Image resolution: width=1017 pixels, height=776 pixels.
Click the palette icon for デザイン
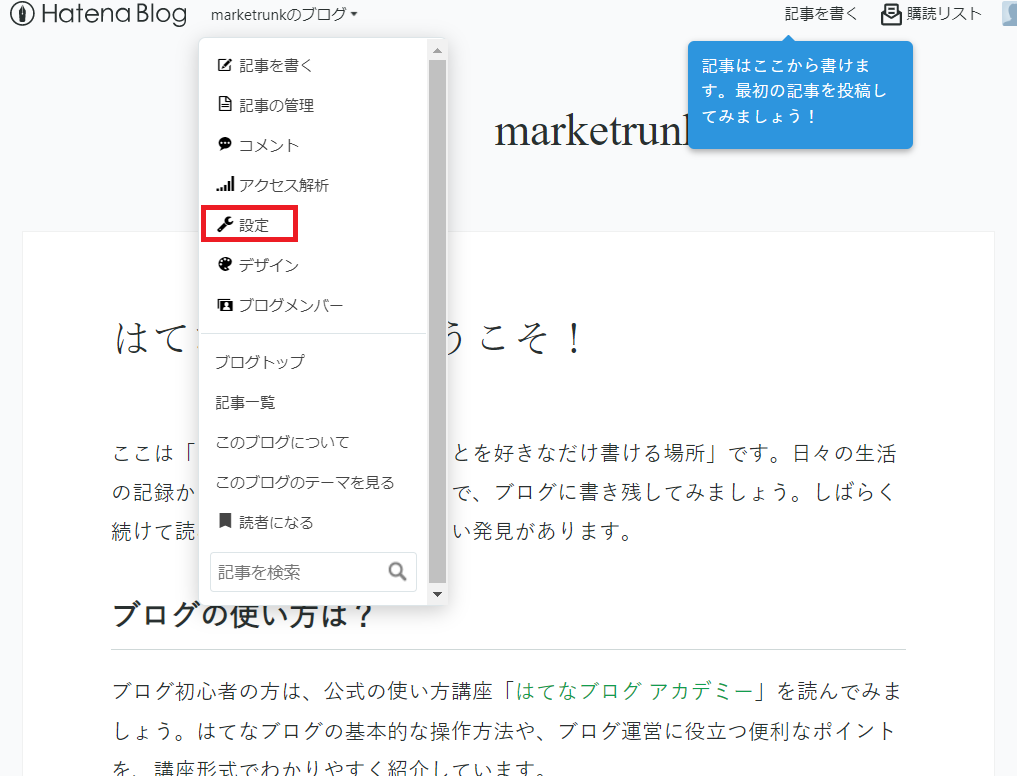coord(225,265)
